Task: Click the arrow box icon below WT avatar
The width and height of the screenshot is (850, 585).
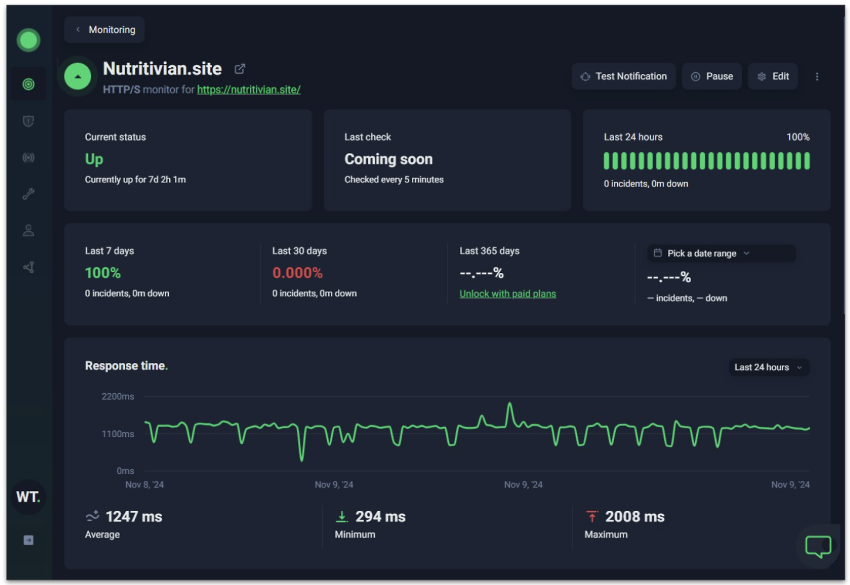Action: click(28, 540)
